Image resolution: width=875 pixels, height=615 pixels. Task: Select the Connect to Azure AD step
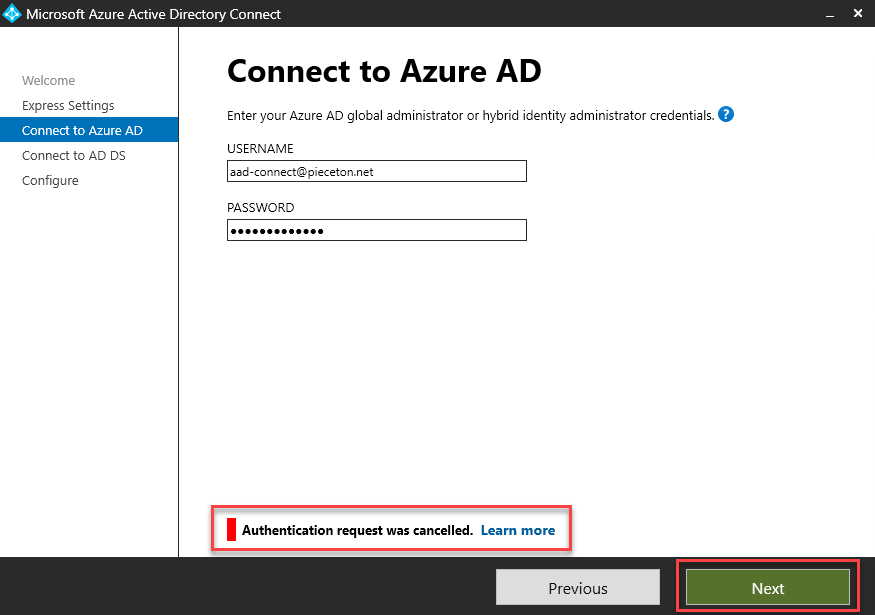click(89, 130)
